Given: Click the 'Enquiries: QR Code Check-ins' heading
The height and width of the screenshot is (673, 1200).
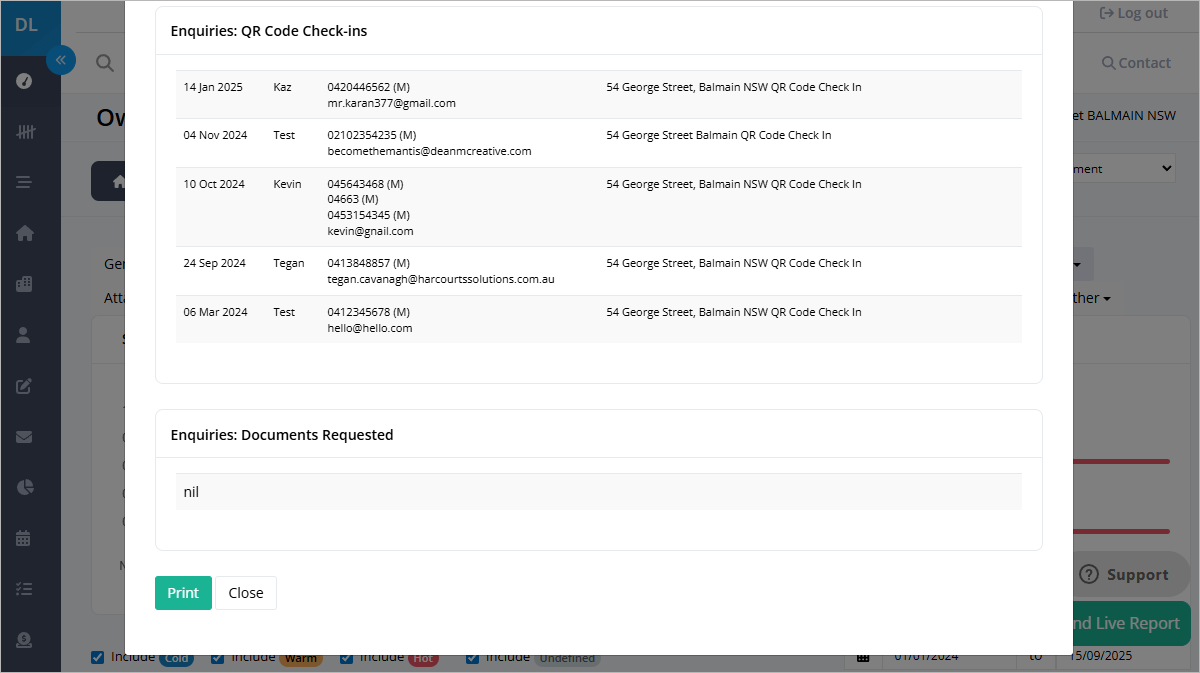Looking at the screenshot, I should [x=269, y=31].
